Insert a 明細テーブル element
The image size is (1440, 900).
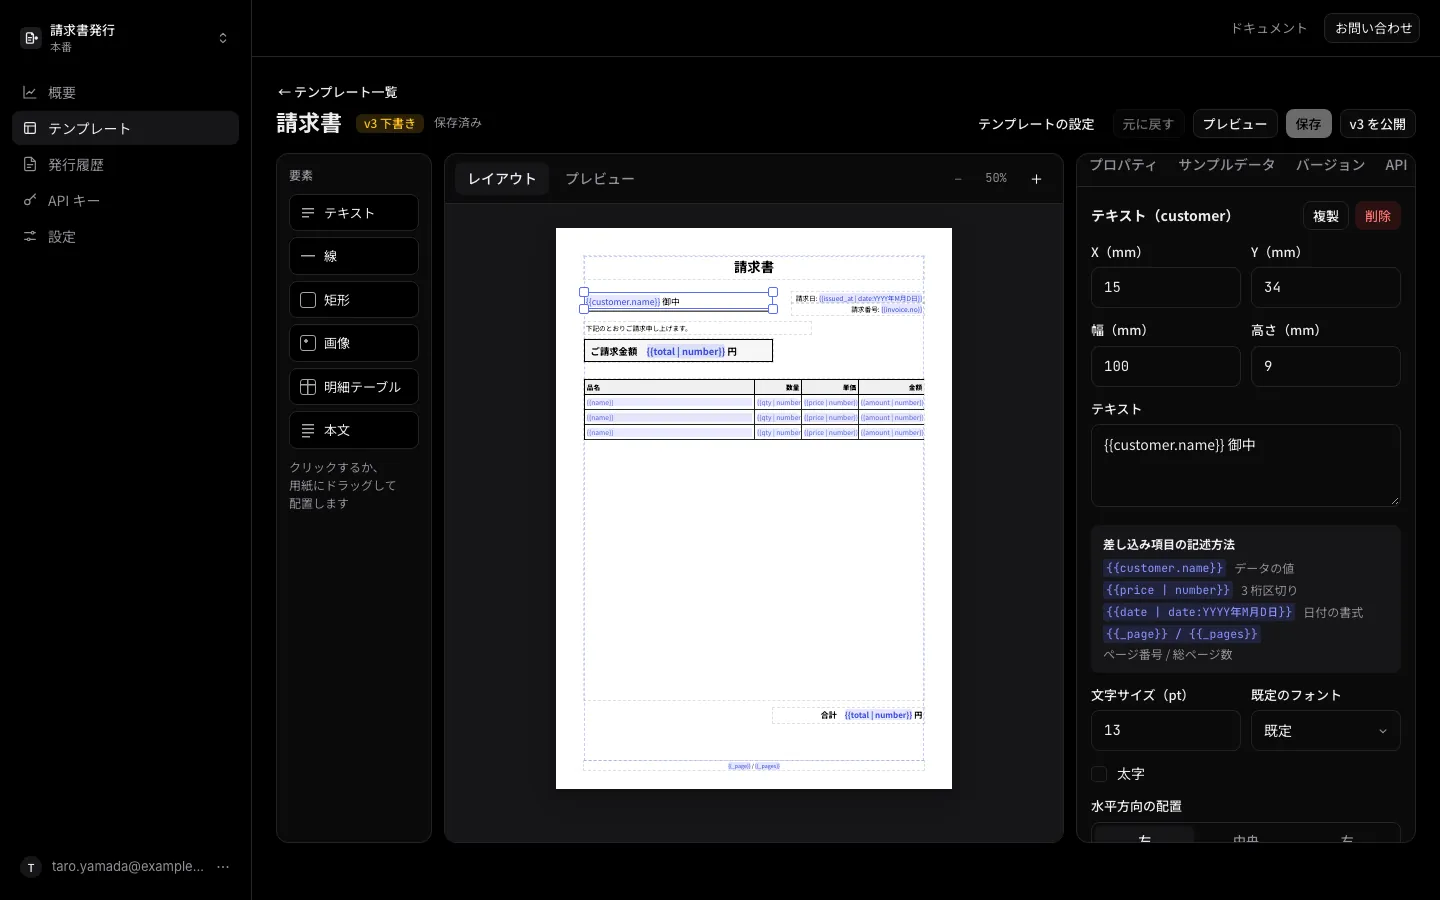[x=354, y=387]
